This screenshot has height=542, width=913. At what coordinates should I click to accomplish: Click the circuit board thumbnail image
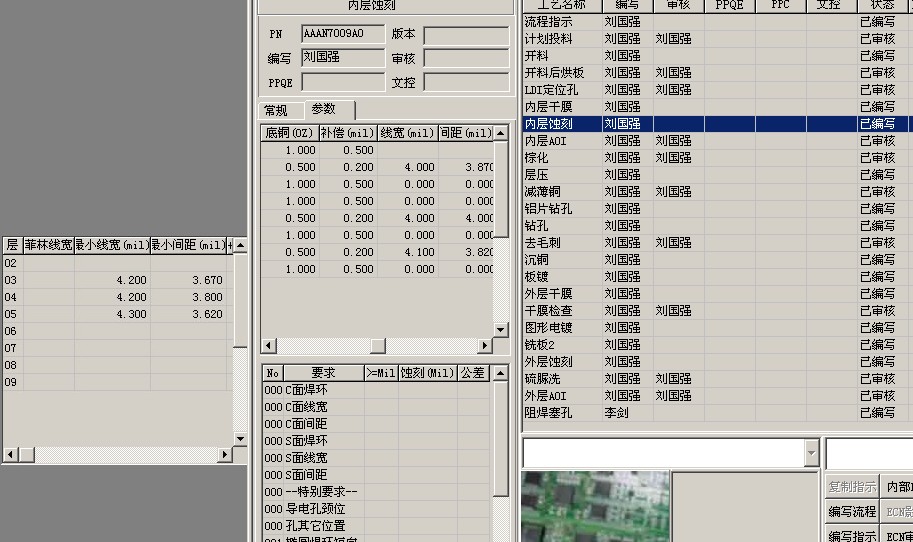(595, 506)
